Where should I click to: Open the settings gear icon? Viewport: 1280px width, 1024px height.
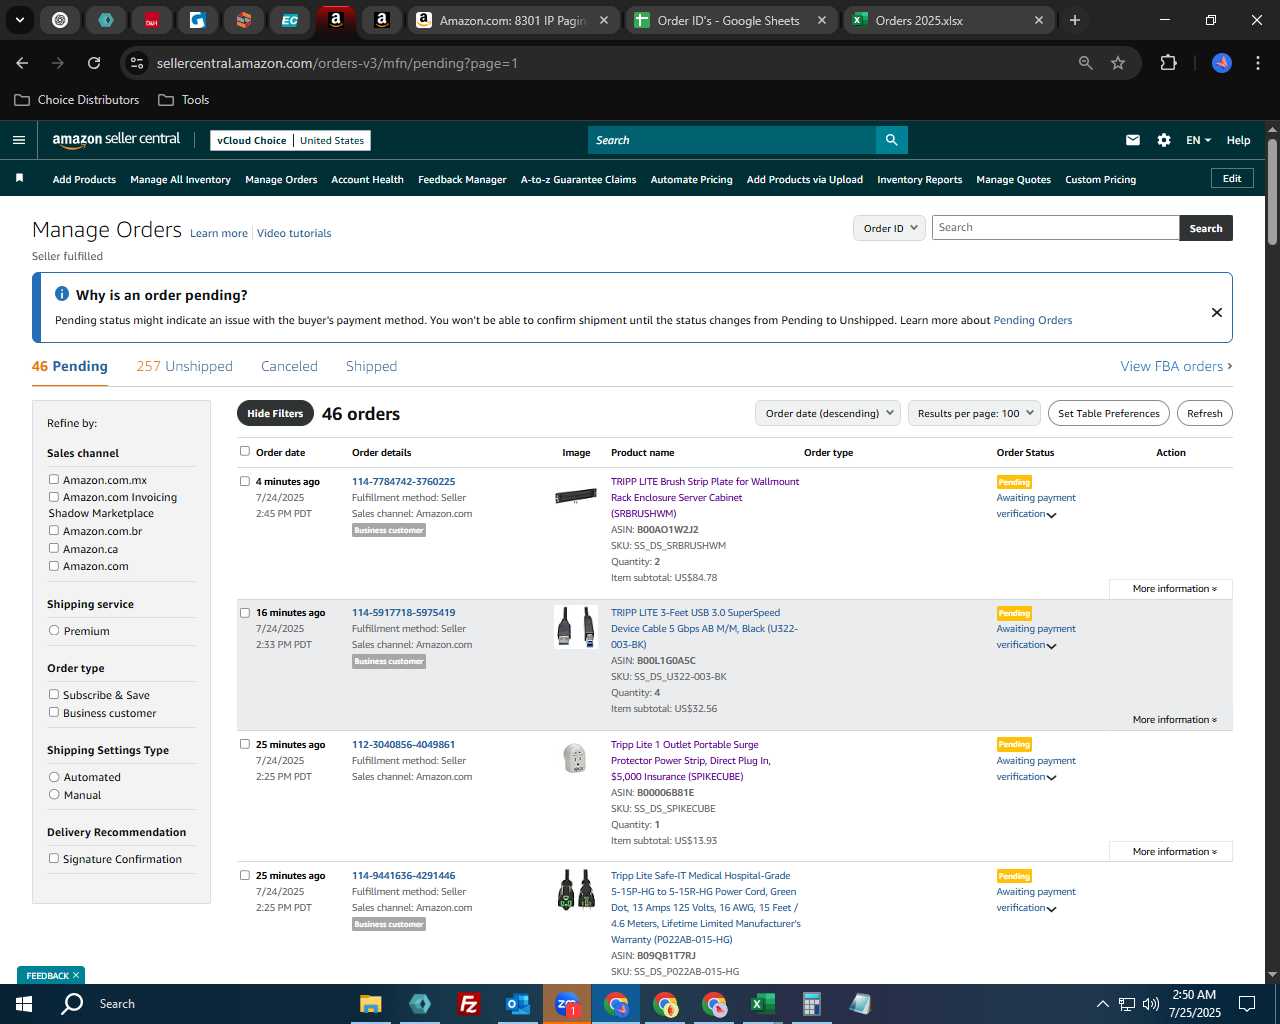[1164, 140]
